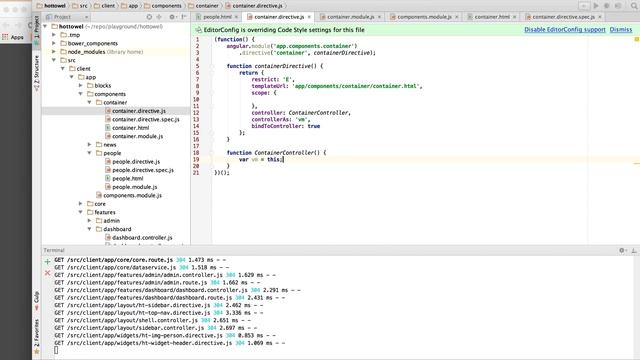Collapse the people folder
The width and height of the screenshot is (640, 360).
coord(90,153)
